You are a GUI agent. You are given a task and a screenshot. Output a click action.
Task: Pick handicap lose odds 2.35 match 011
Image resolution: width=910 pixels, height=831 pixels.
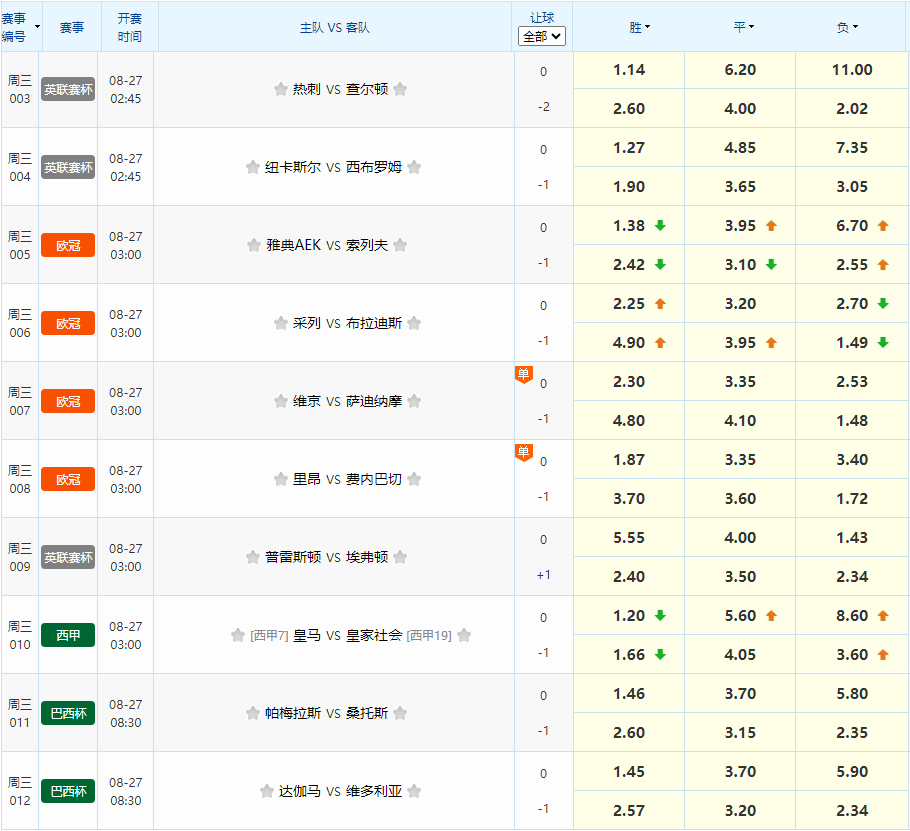click(852, 733)
